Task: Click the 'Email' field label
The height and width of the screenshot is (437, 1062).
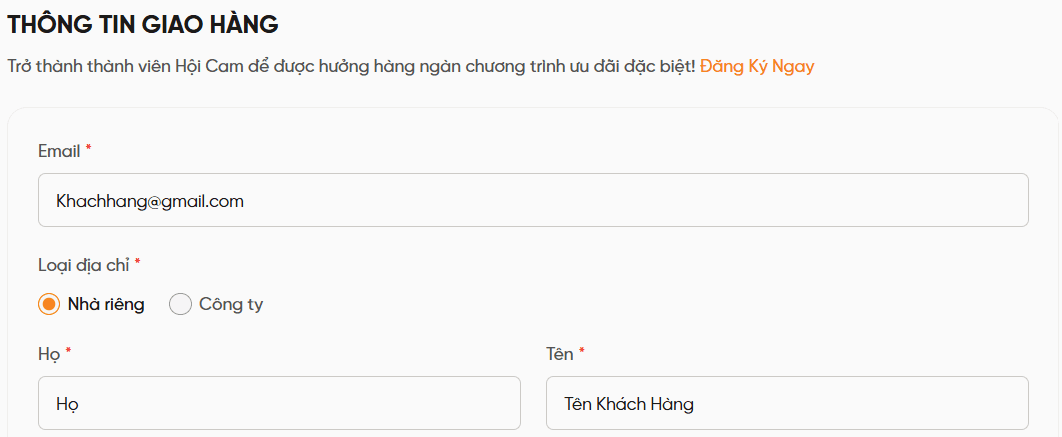Action: tap(58, 150)
